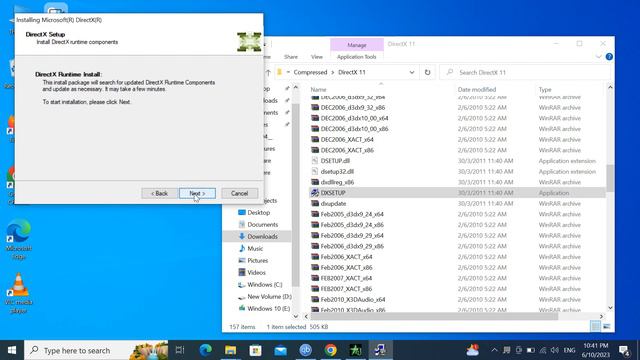Expand the ribbon with chevron arrow

pyautogui.click(x=598, y=57)
